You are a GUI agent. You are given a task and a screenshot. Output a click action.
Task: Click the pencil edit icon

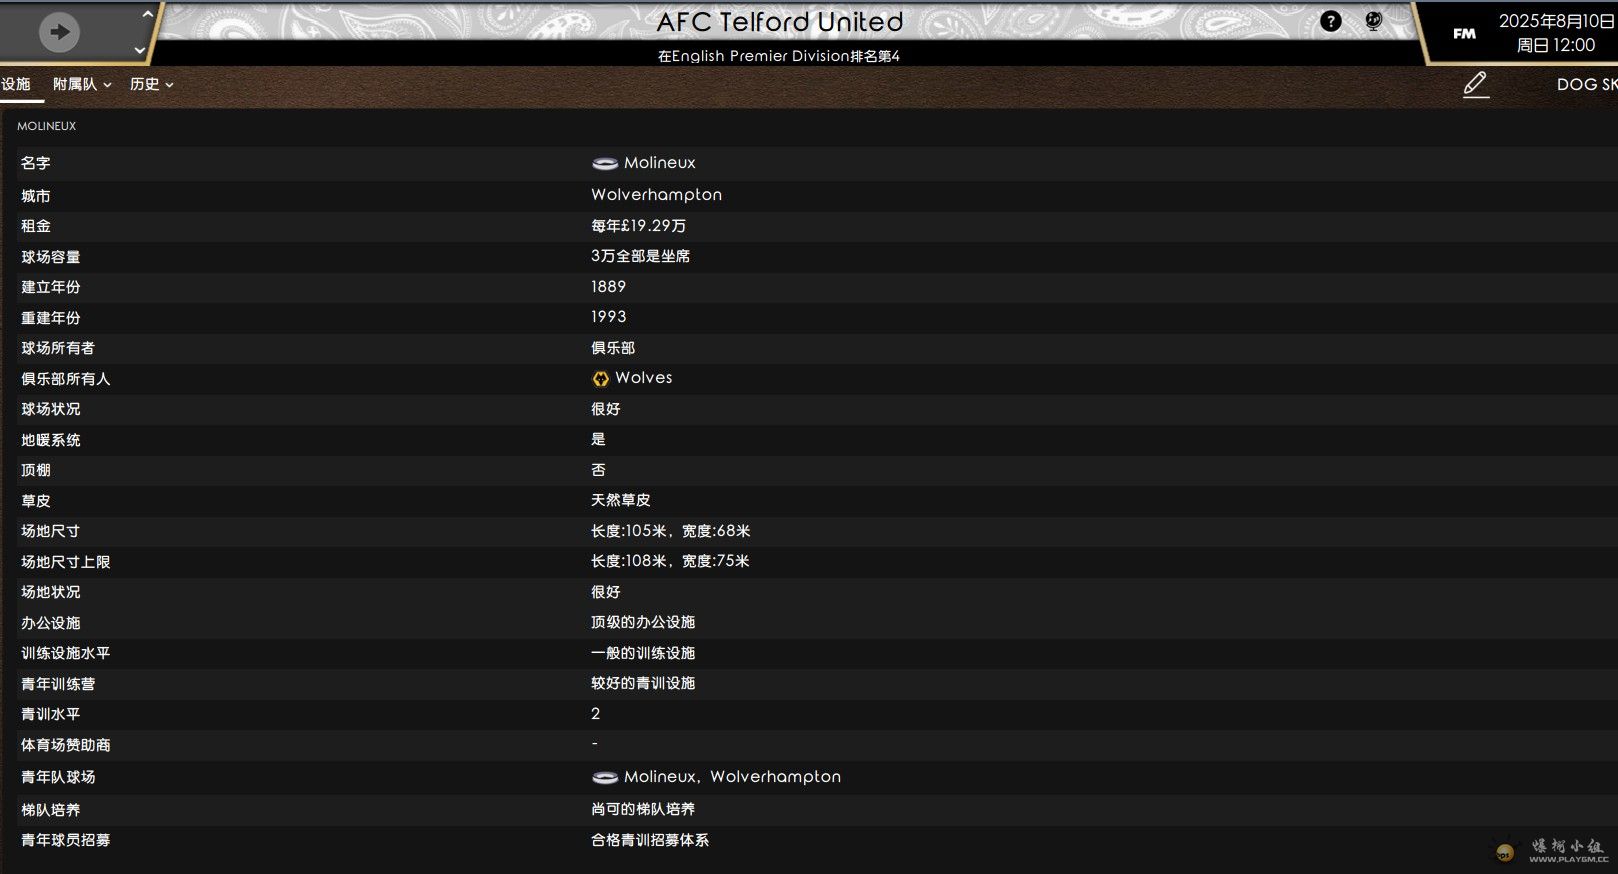coord(1475,85)
